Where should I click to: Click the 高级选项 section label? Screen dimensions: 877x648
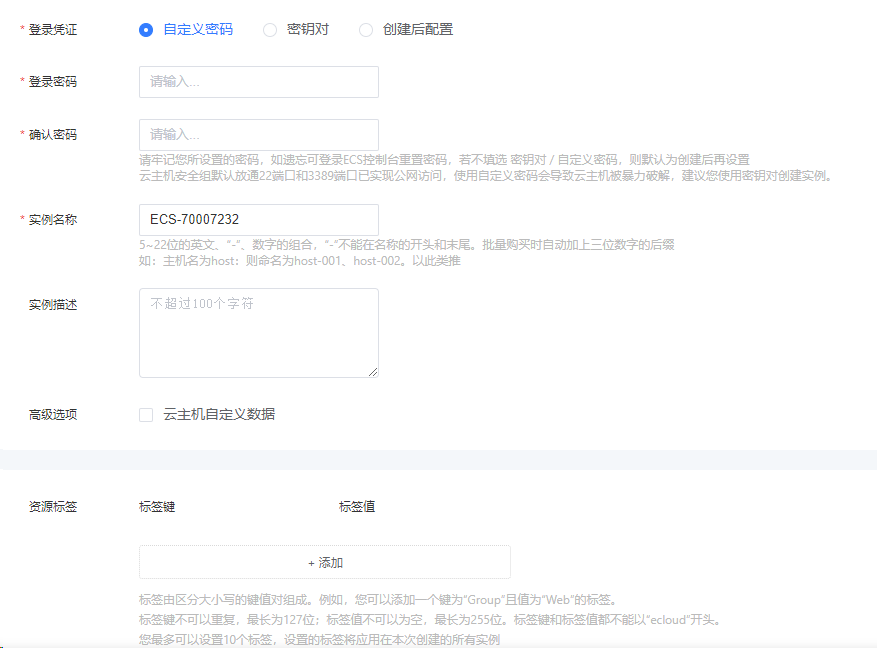click(52, 415)
